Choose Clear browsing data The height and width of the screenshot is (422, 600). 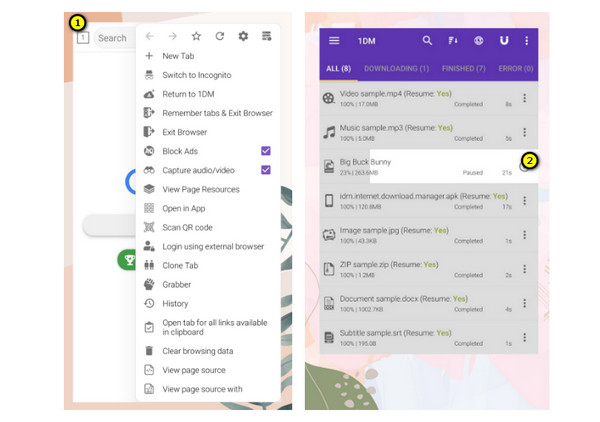coord(208,351)
